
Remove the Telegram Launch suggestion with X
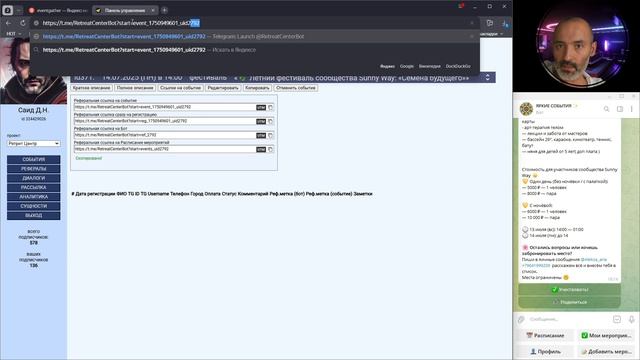472,36
